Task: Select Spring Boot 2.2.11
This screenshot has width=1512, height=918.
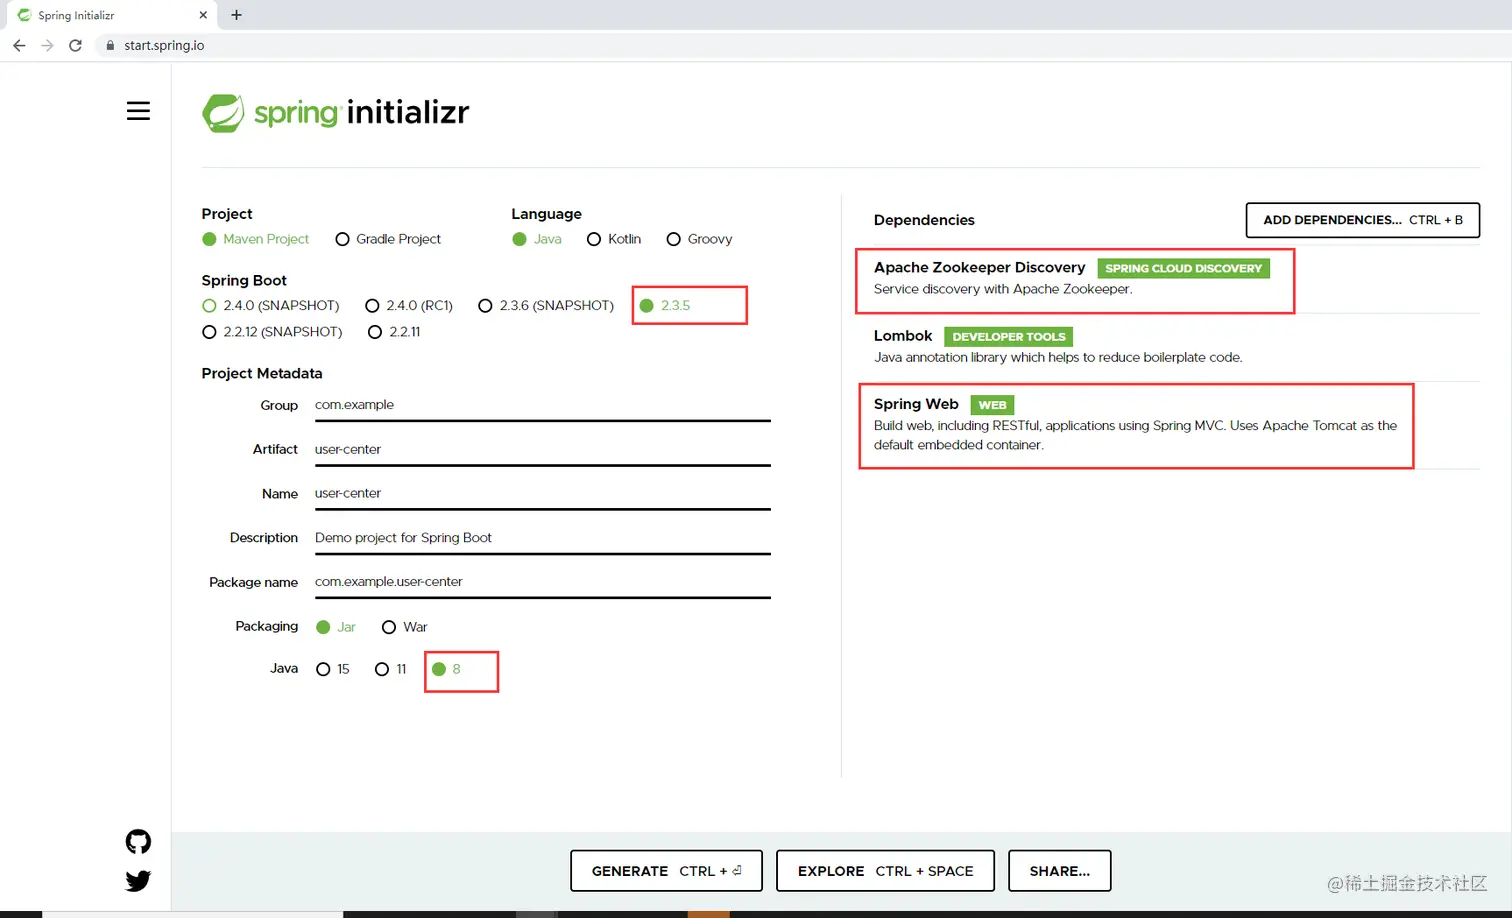Action: tap(394, 332)
